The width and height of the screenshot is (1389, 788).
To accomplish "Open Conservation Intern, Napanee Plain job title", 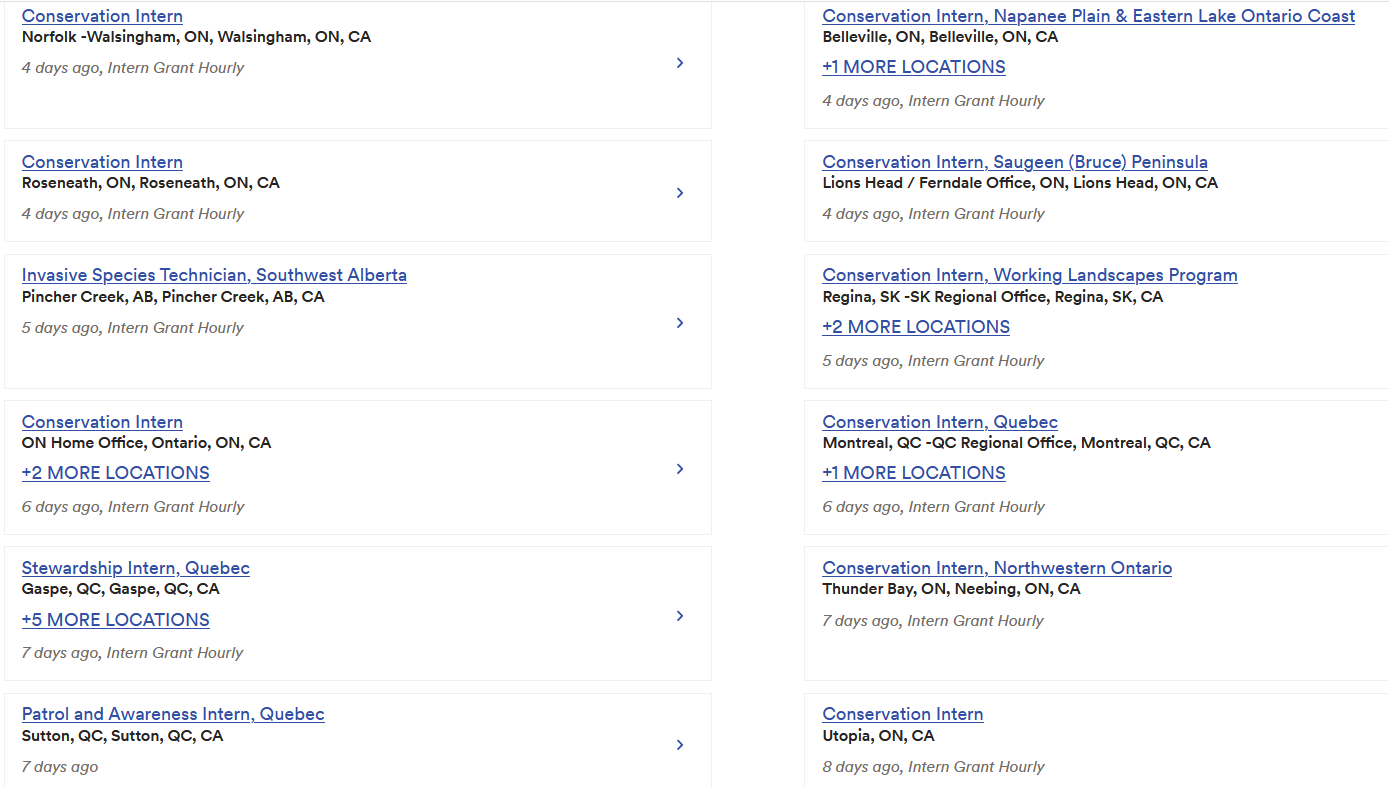I will click(1089, 16).
